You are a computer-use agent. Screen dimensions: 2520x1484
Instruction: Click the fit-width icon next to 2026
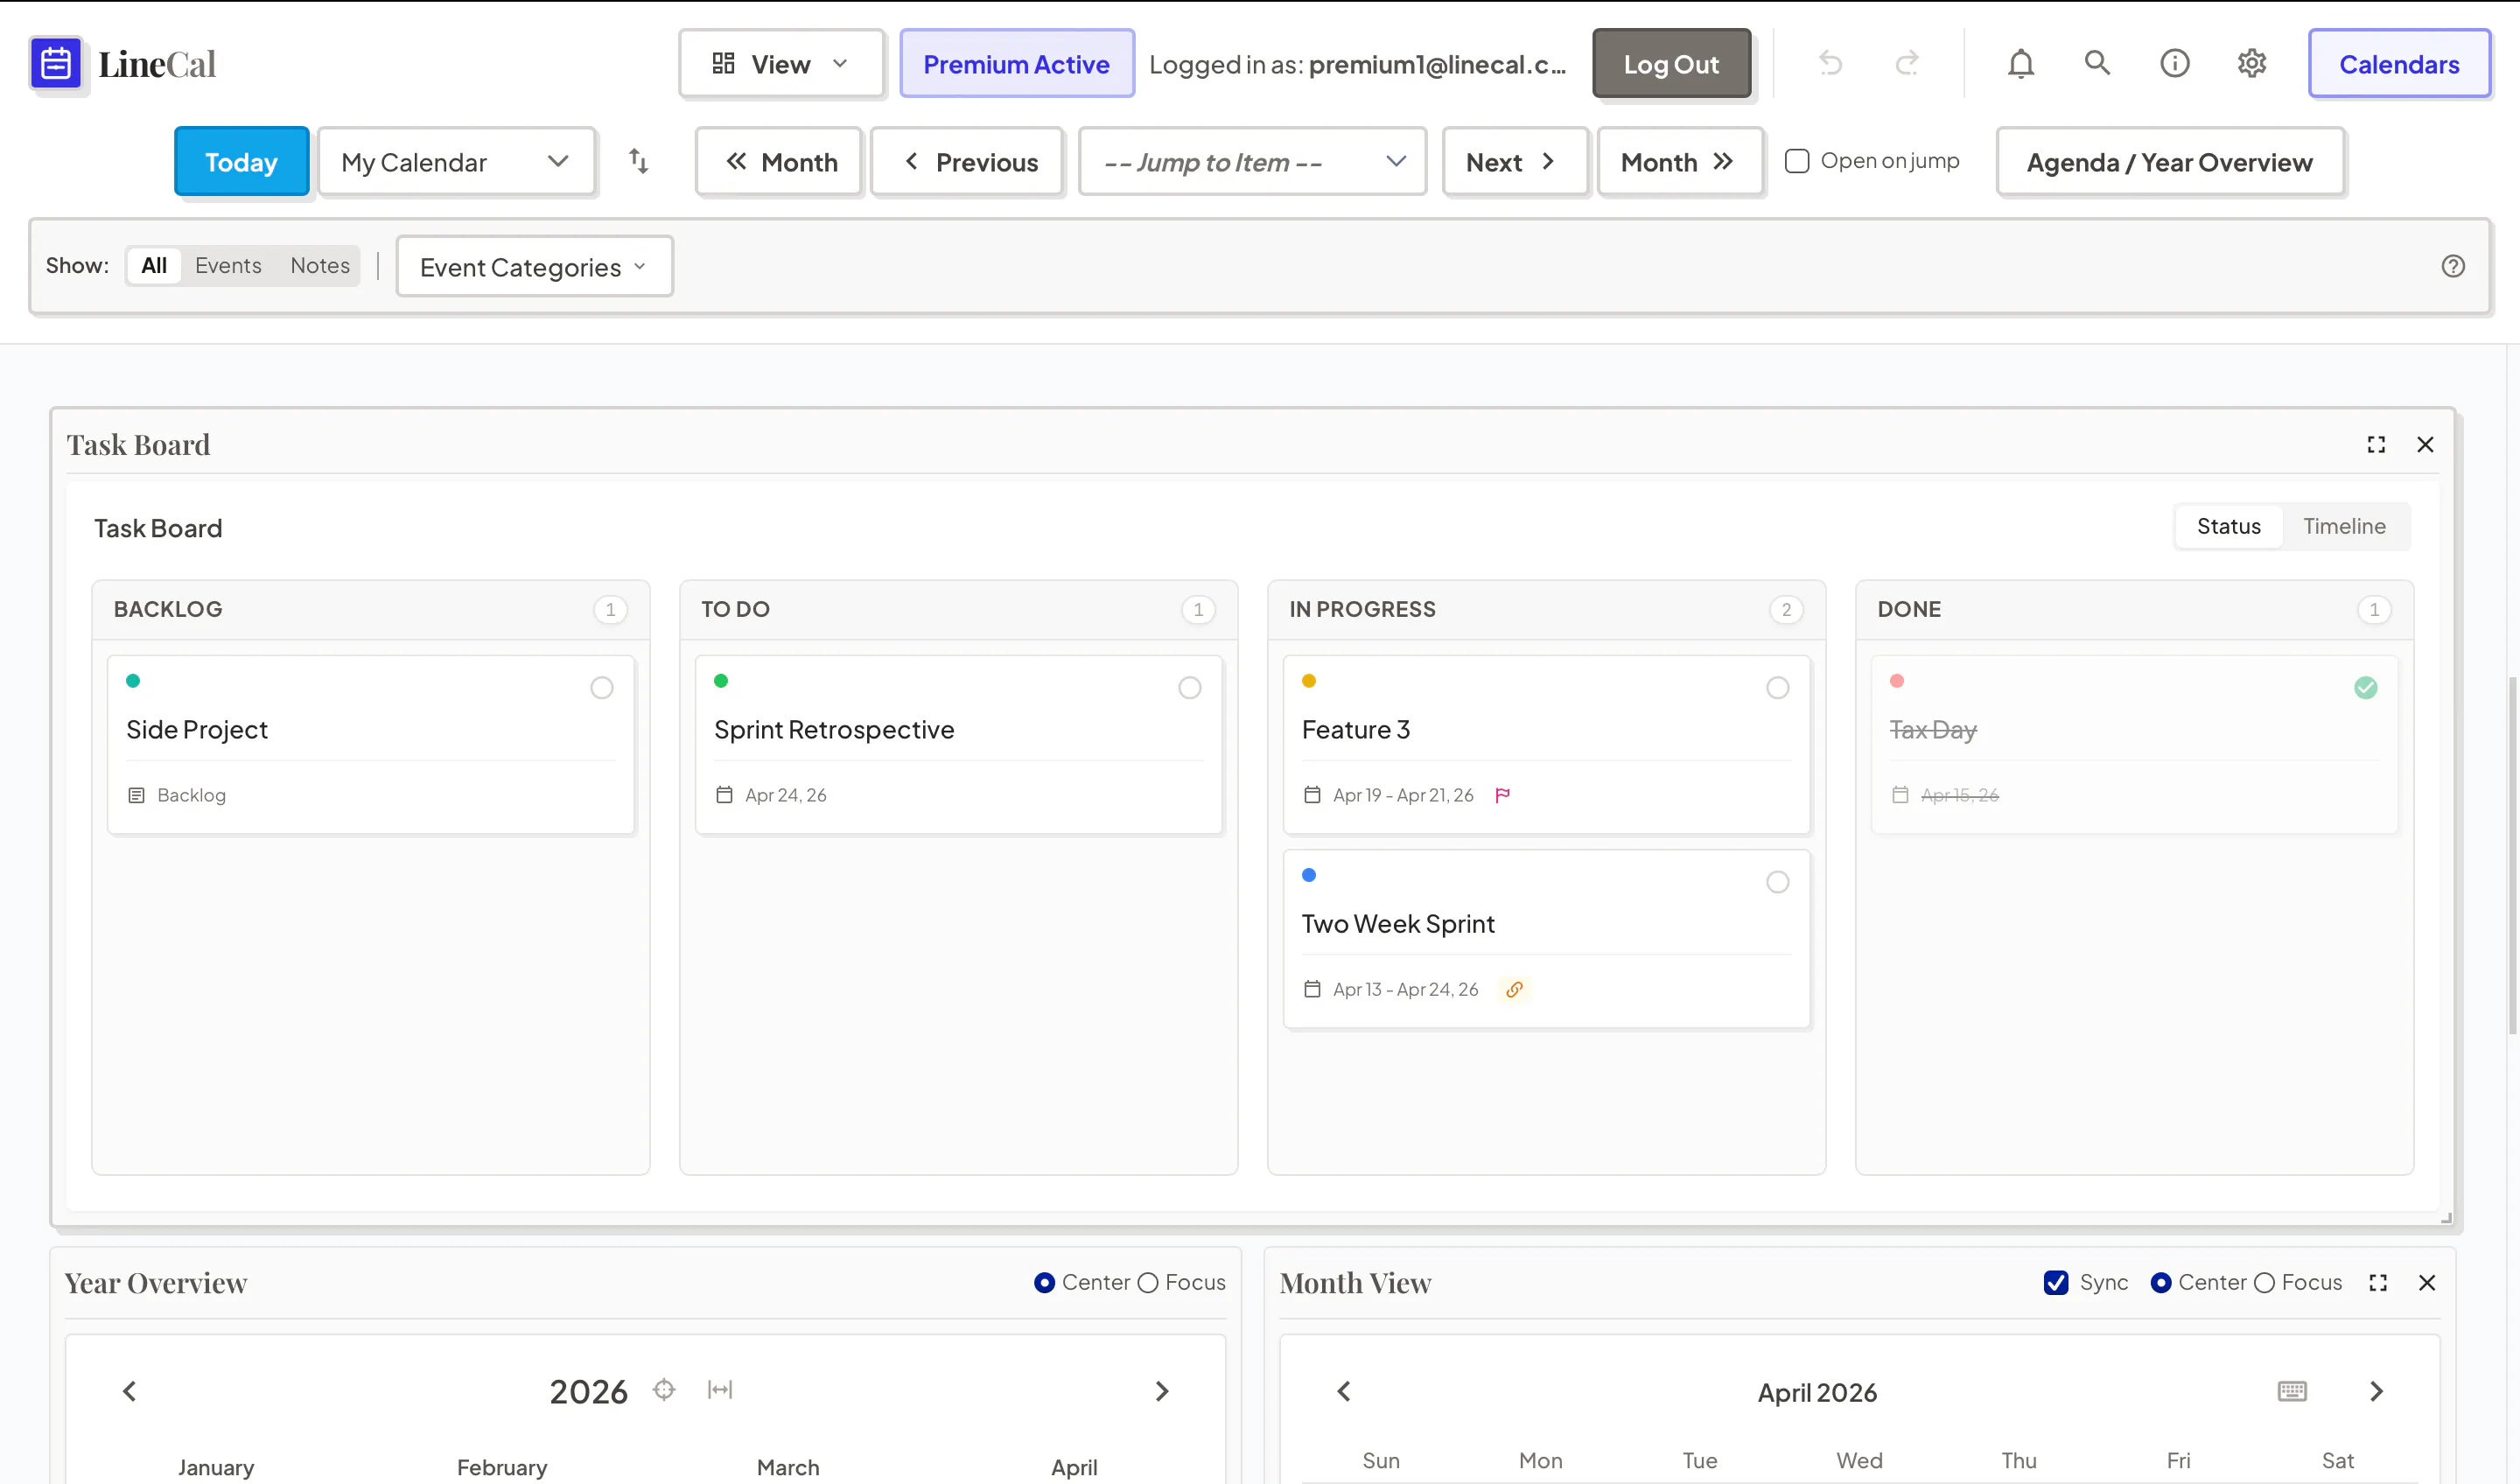pos(720,1390)
